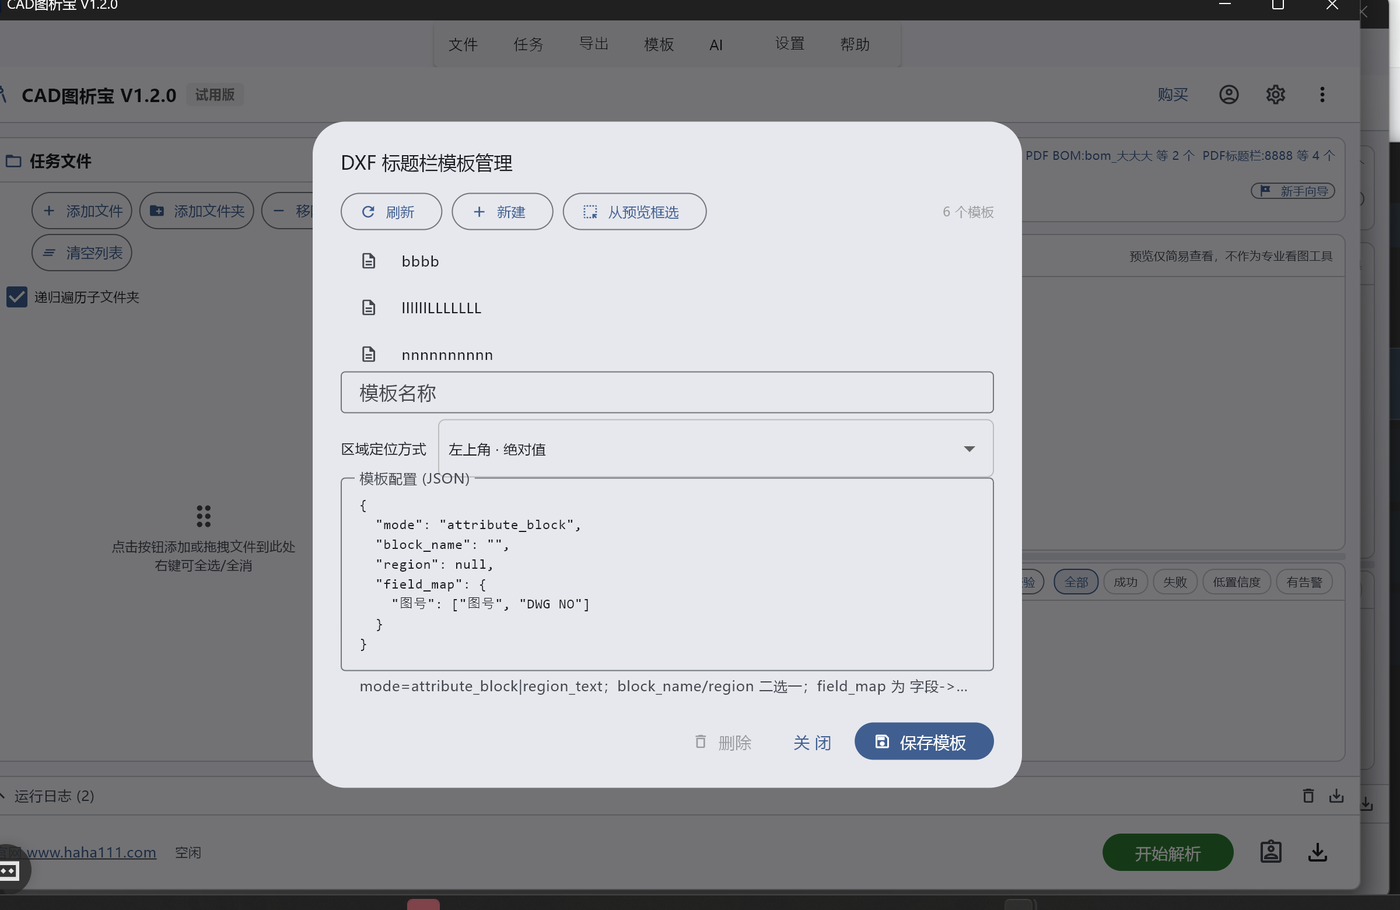This screenshot has width=1400, height=910.
Task: Toggle the 递归遍历子文件夹 checkbox
Action: click(17, 297)
